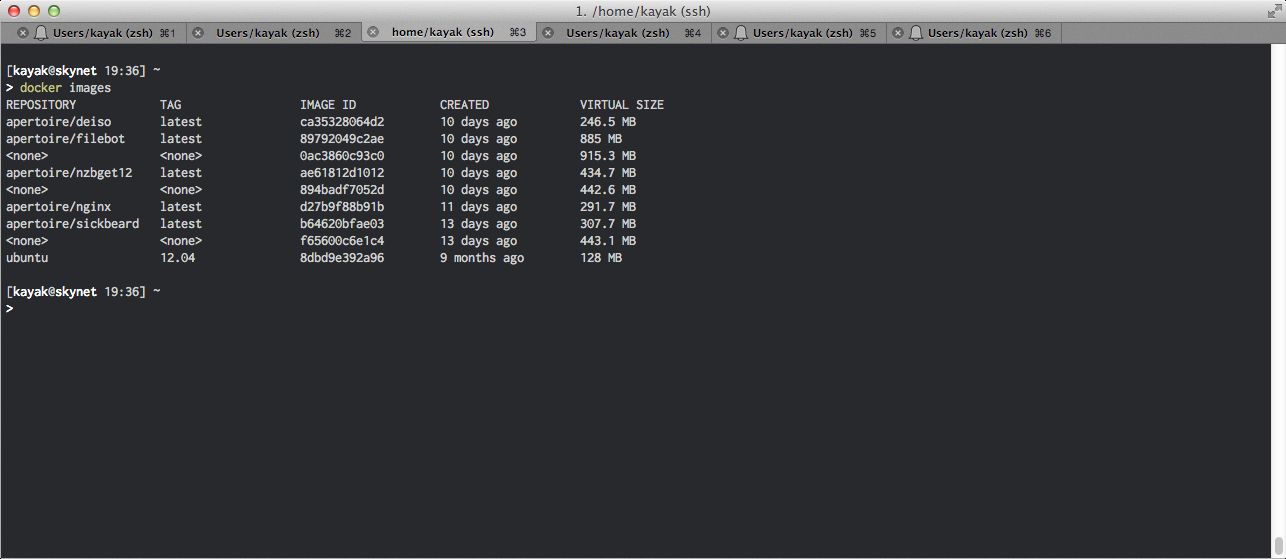1286x559 pixels.
Task: Click the CREATED column header
Action: click(464, 105)
